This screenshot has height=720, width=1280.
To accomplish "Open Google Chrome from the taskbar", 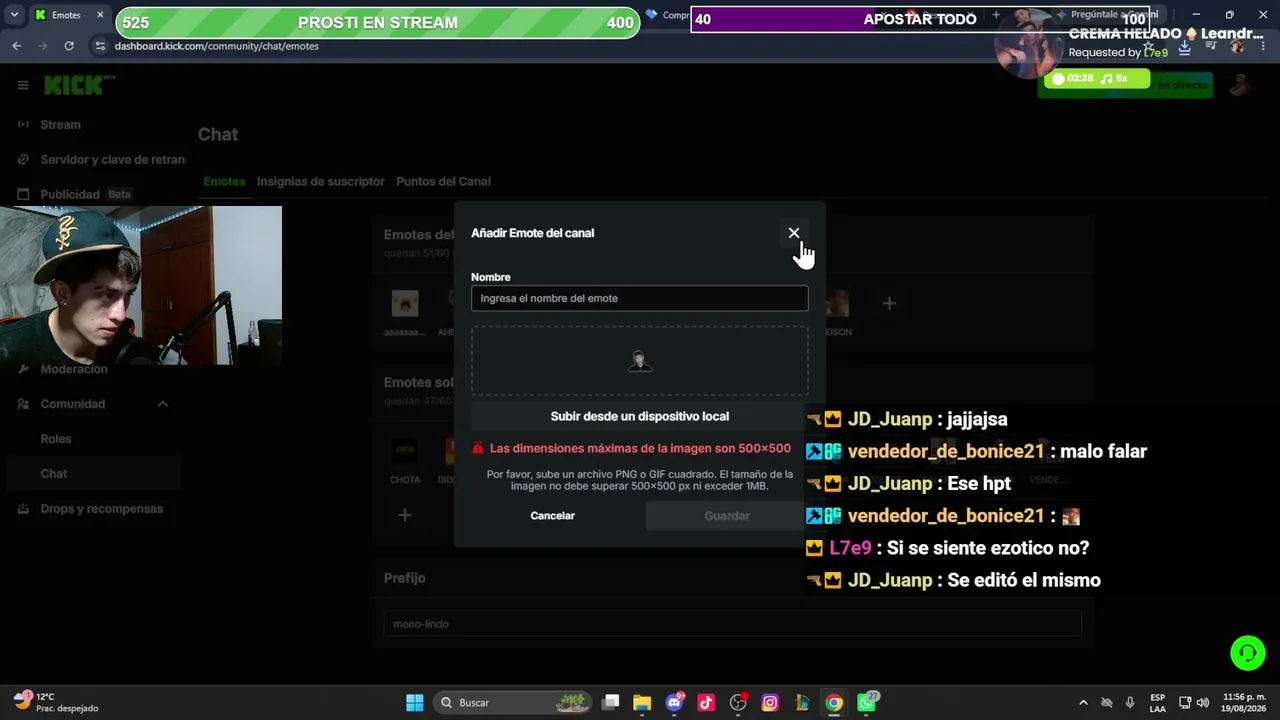I will pos(834,703).
